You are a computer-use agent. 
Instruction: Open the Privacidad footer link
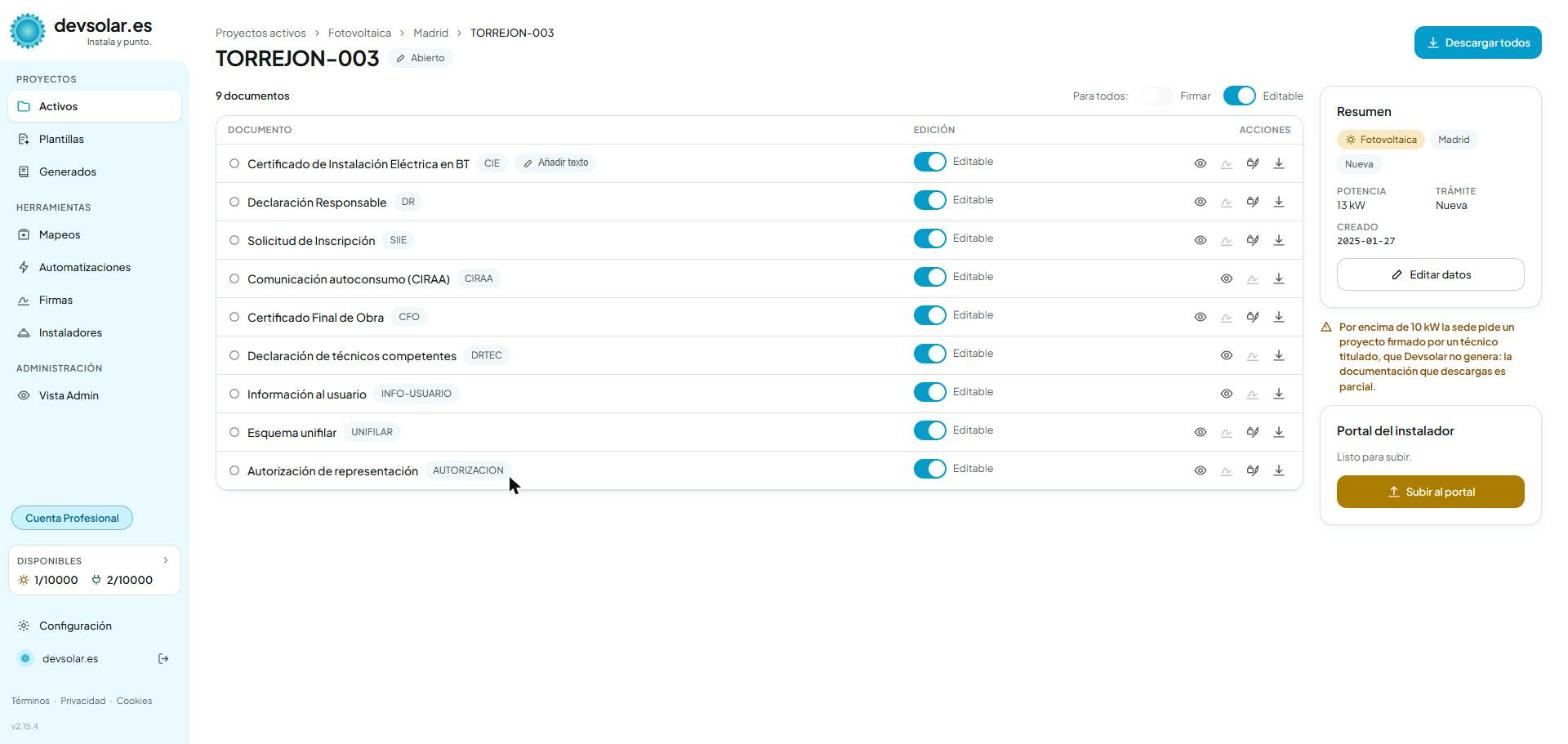pos(83,701)
